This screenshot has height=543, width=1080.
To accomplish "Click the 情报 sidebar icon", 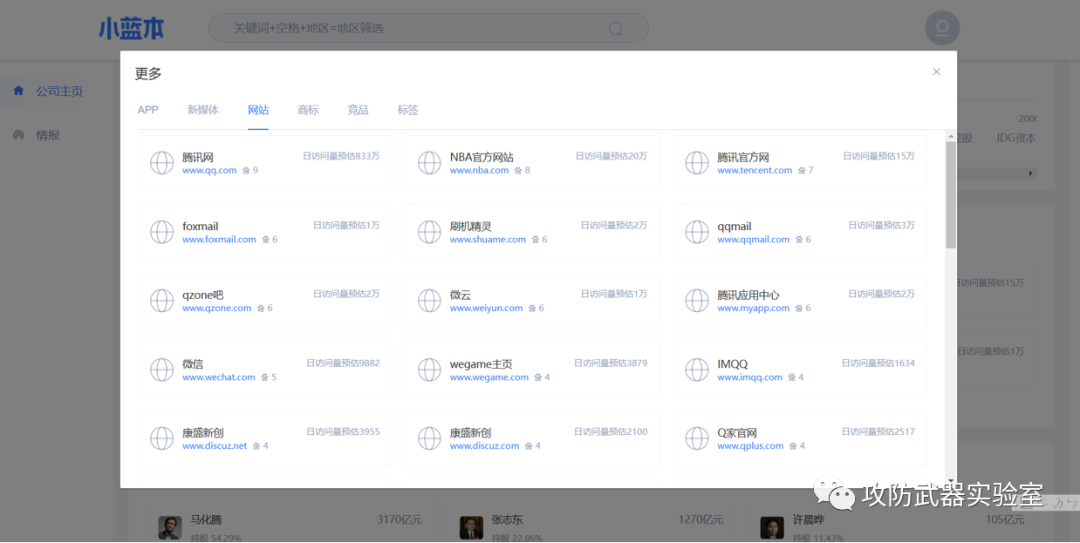I will pyautogui.click(x=19, y=135).
